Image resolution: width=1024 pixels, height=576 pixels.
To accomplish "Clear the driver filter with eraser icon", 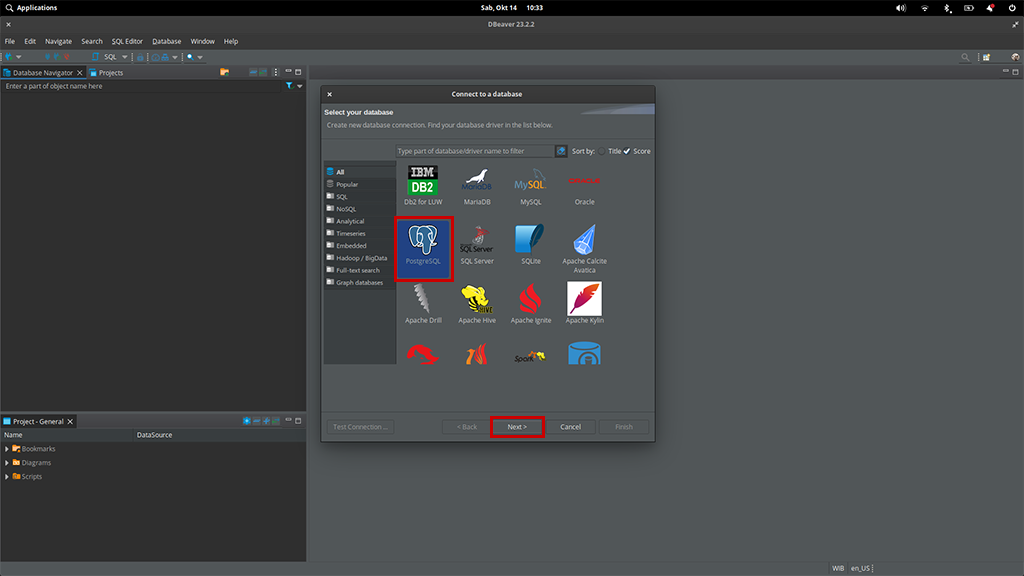I will tap(561, 151).
